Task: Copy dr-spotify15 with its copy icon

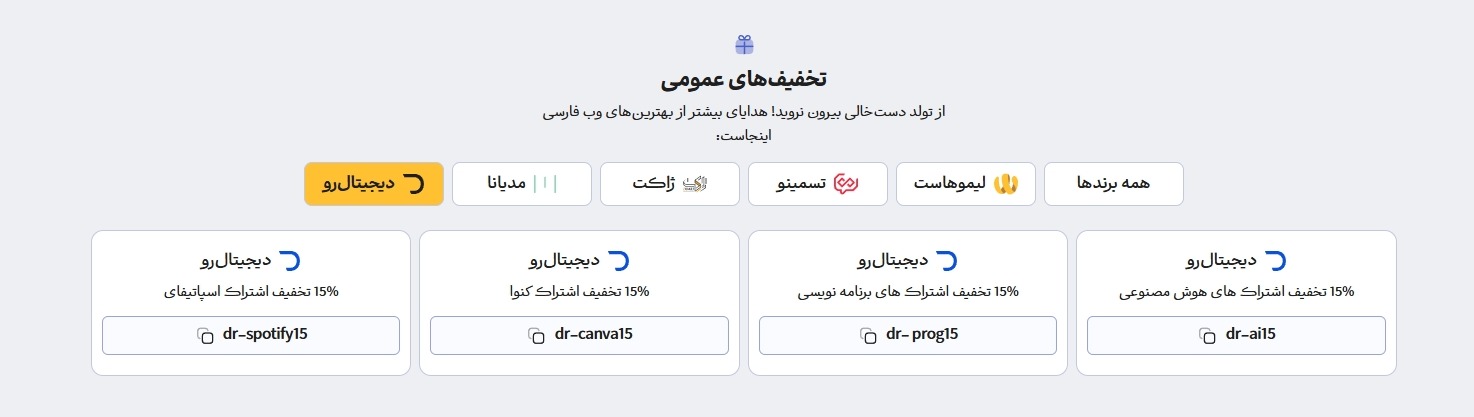Action: click(x=204, y=335)
